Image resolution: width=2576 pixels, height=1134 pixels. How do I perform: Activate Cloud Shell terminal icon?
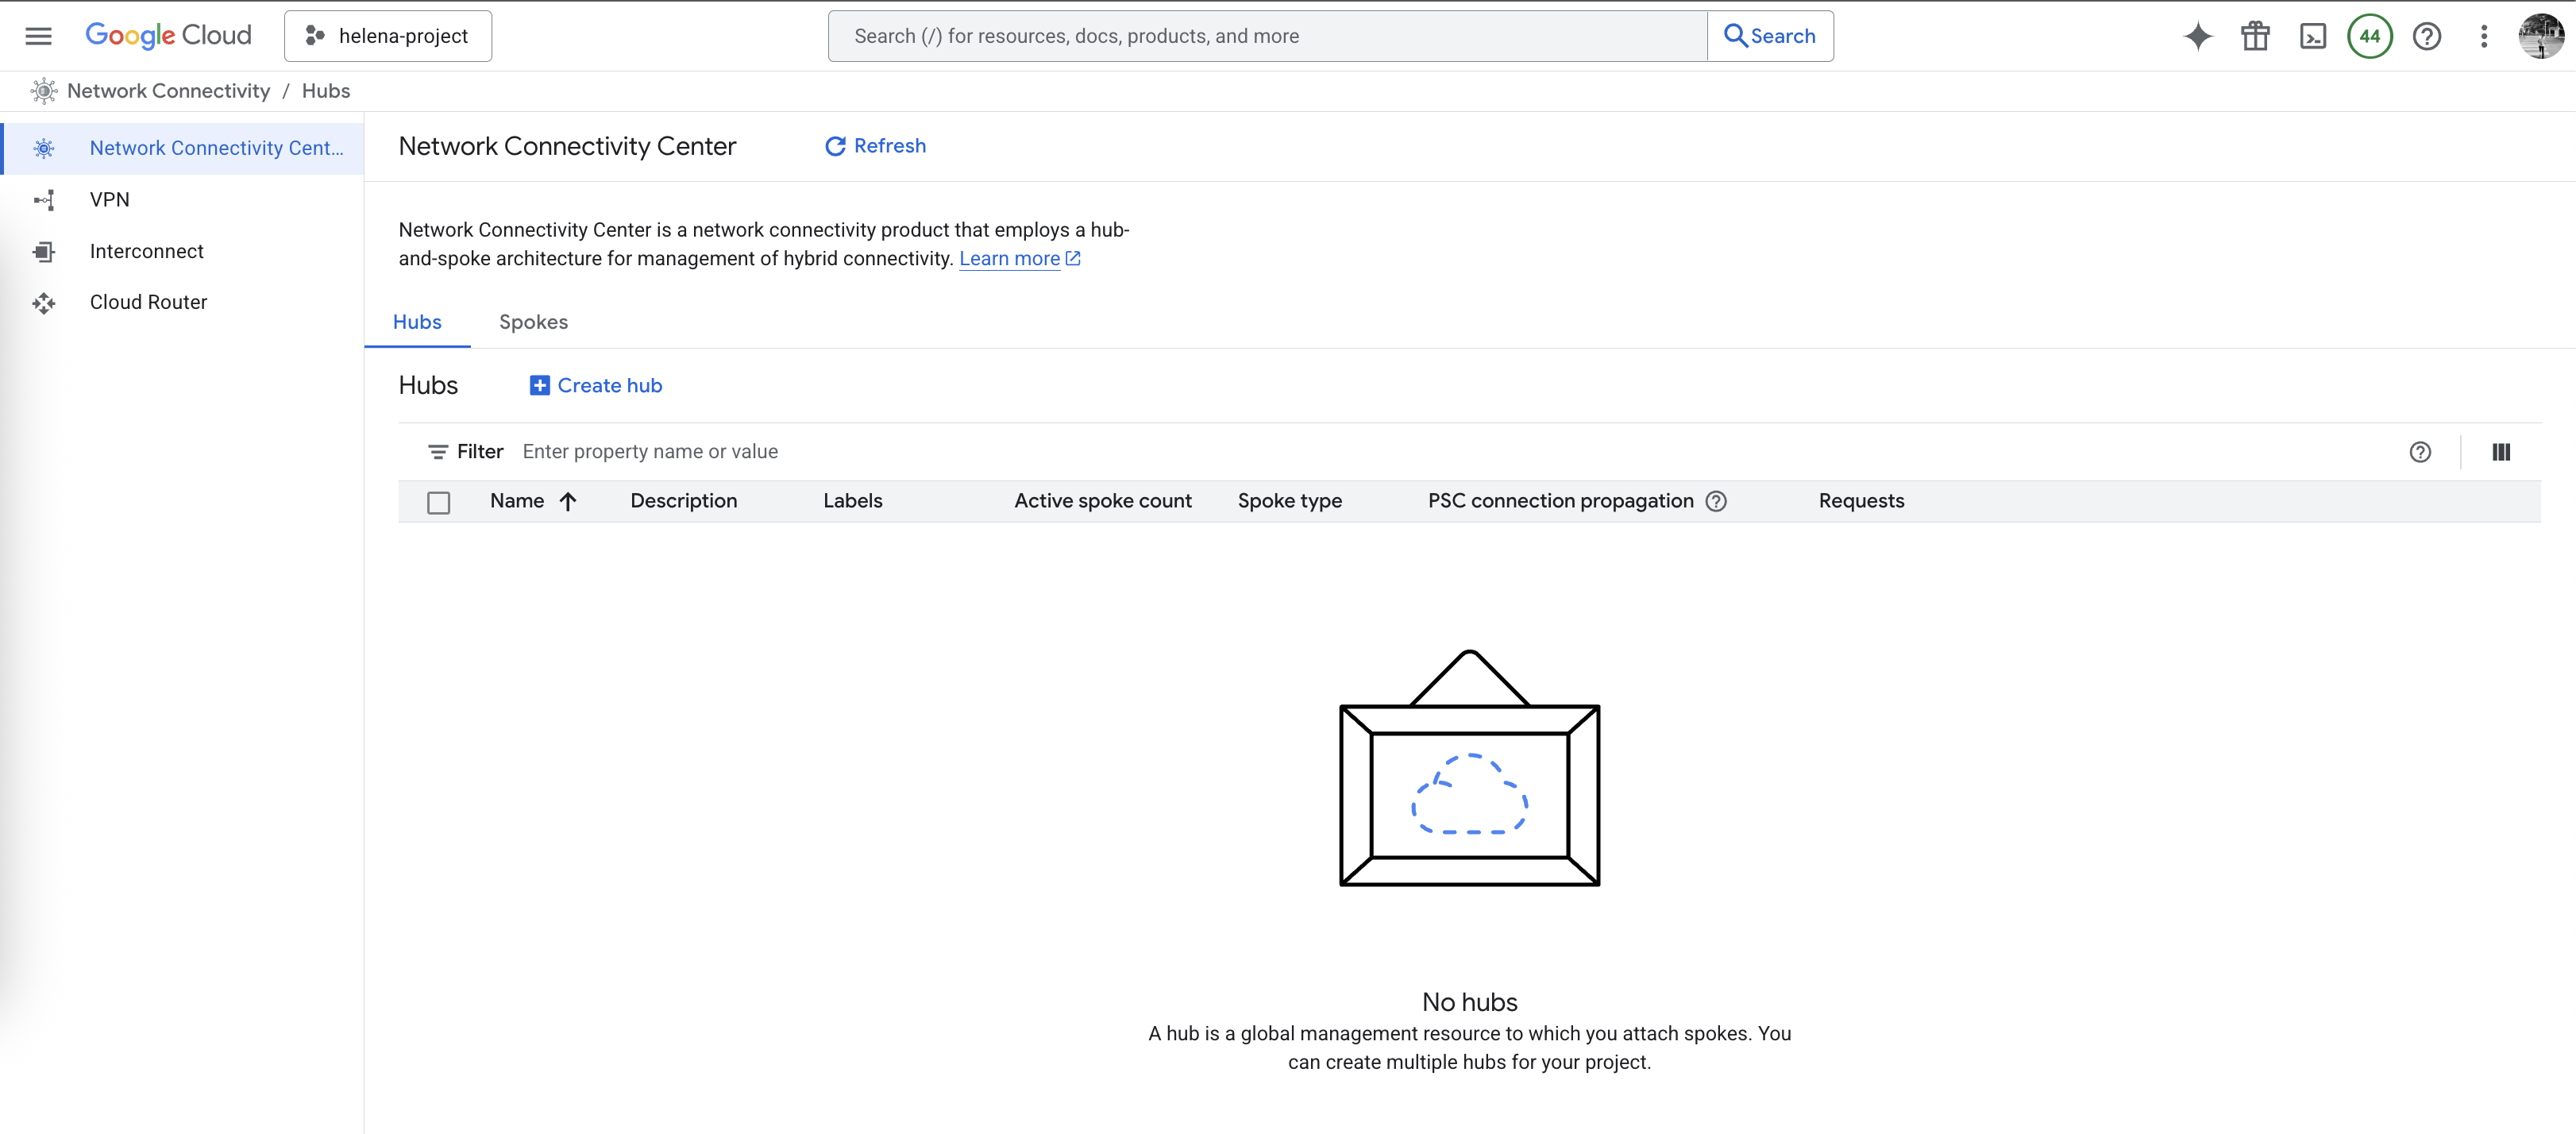tap(2312, 36)
